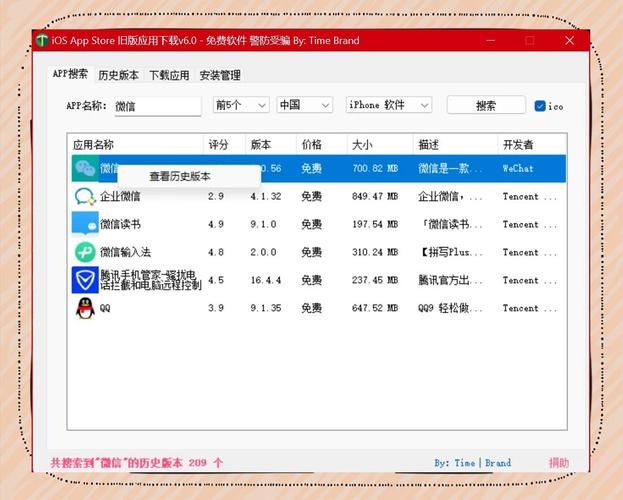
Task: Focus the APP名称 input field
Action: tap(158, 106)
